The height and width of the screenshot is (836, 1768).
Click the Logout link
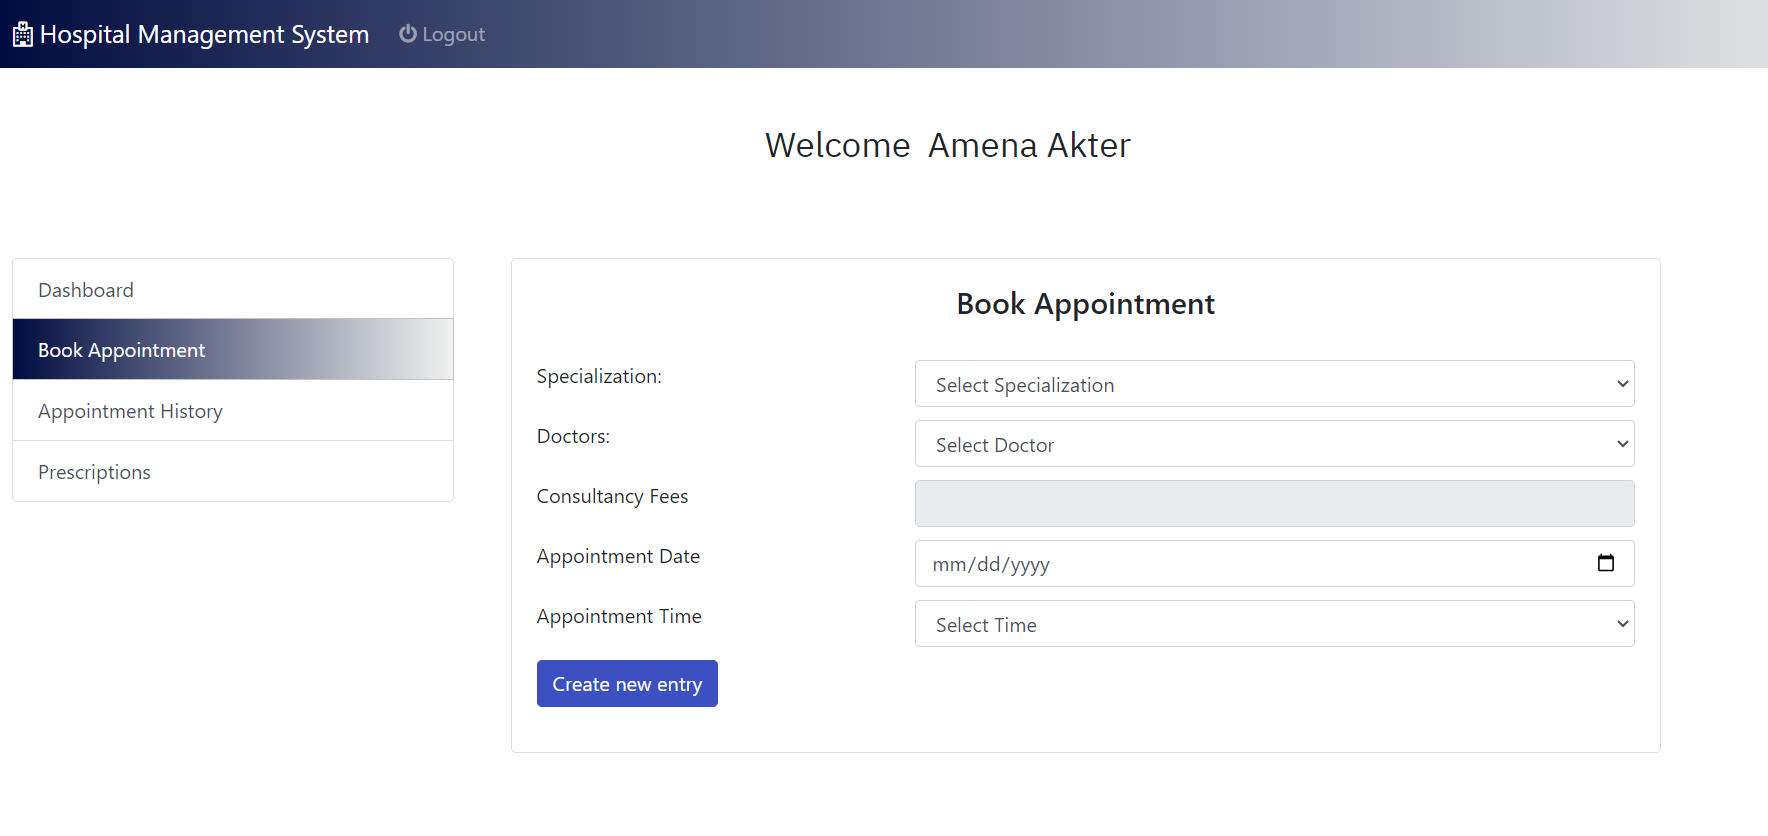coord(442,34)
